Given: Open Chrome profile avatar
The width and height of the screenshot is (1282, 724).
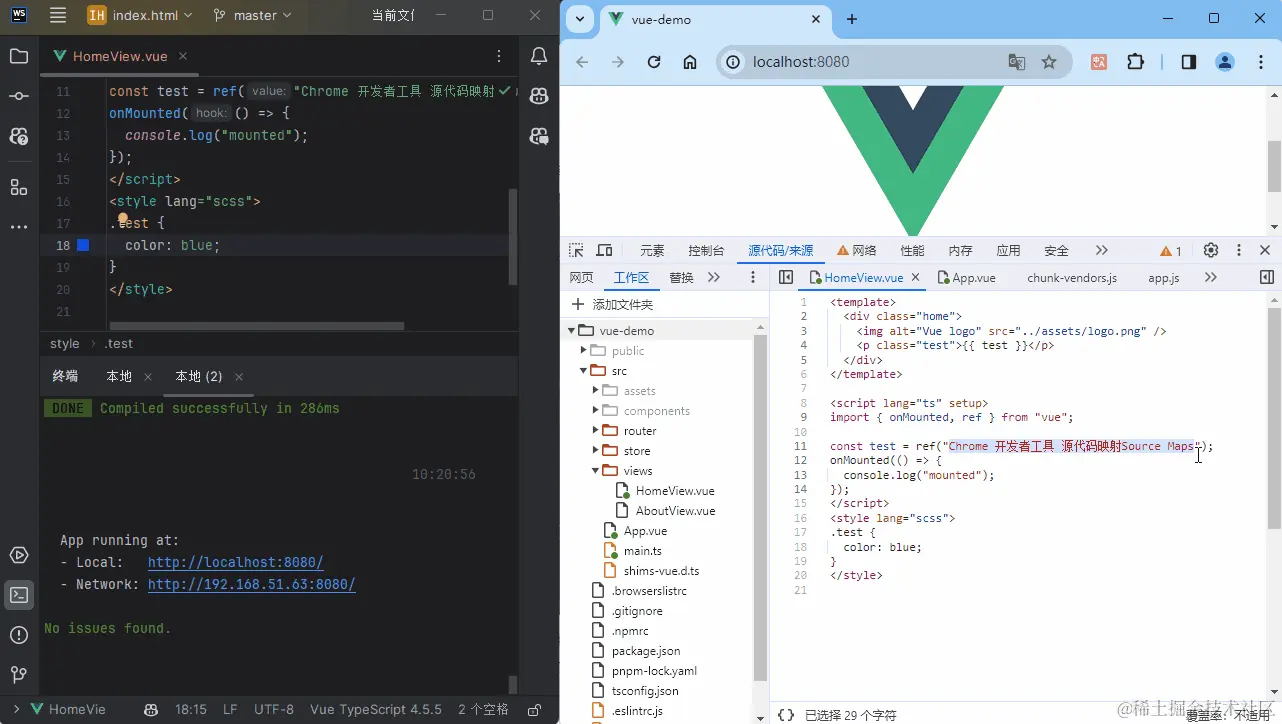Looking at the screenshot, I should 1224,62.
